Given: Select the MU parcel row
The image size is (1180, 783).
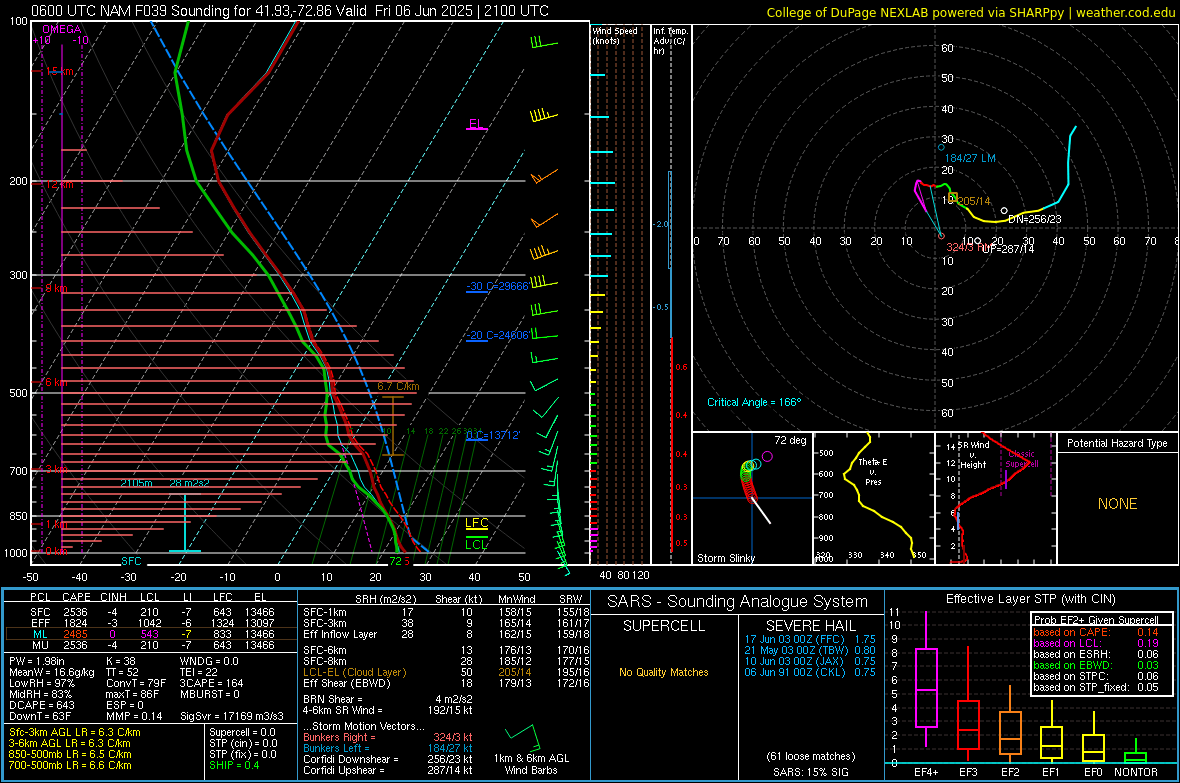Looking at the screenshot, I should 151,644.
